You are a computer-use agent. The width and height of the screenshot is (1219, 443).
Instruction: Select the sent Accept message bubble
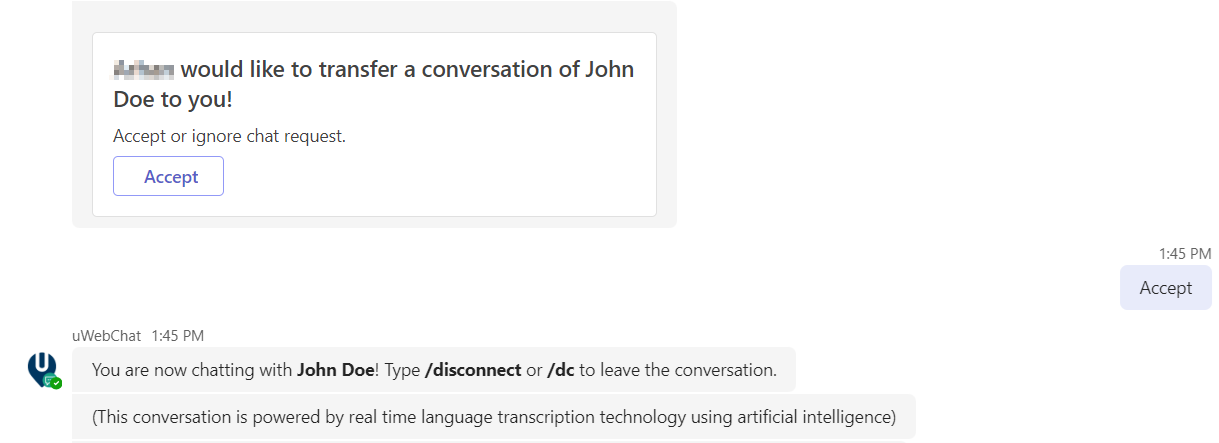tap(1165, 288)
